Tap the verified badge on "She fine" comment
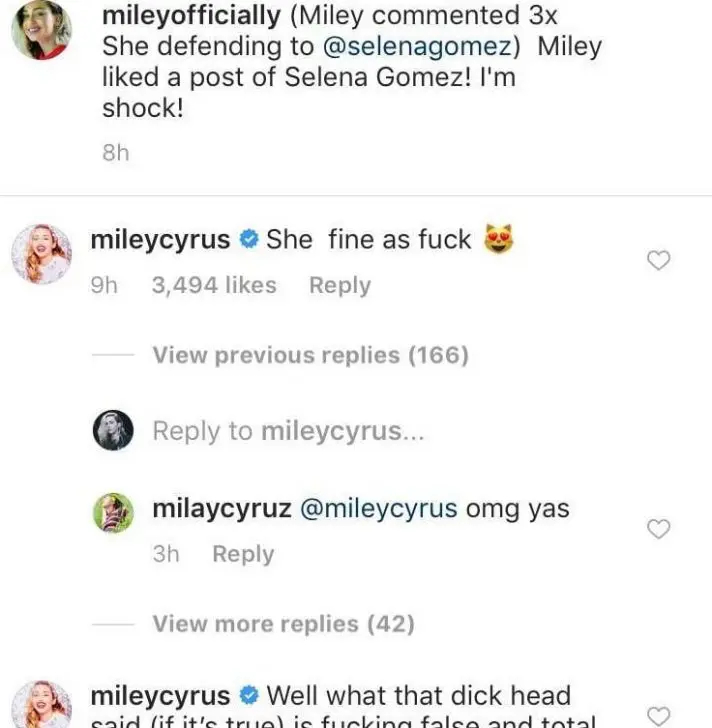 (249, 240)
